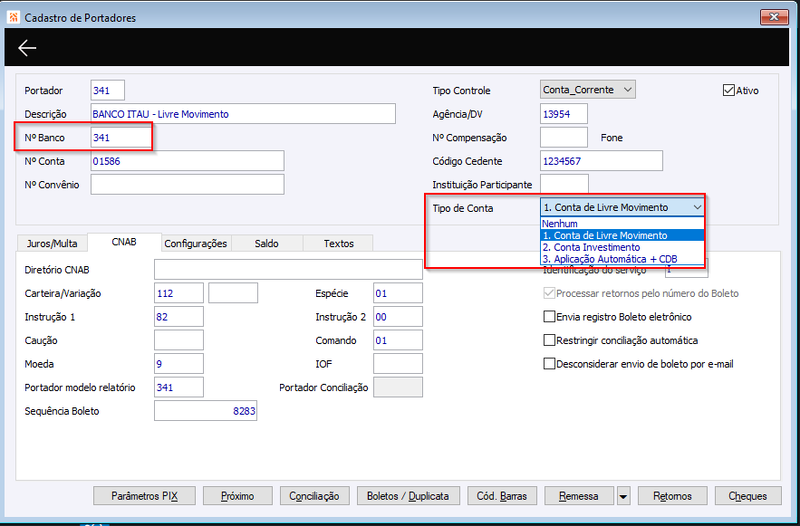The height and width of the screenshot is (526, 800).
Task: Edit the Nº Conta field
Action: point(187,161)
